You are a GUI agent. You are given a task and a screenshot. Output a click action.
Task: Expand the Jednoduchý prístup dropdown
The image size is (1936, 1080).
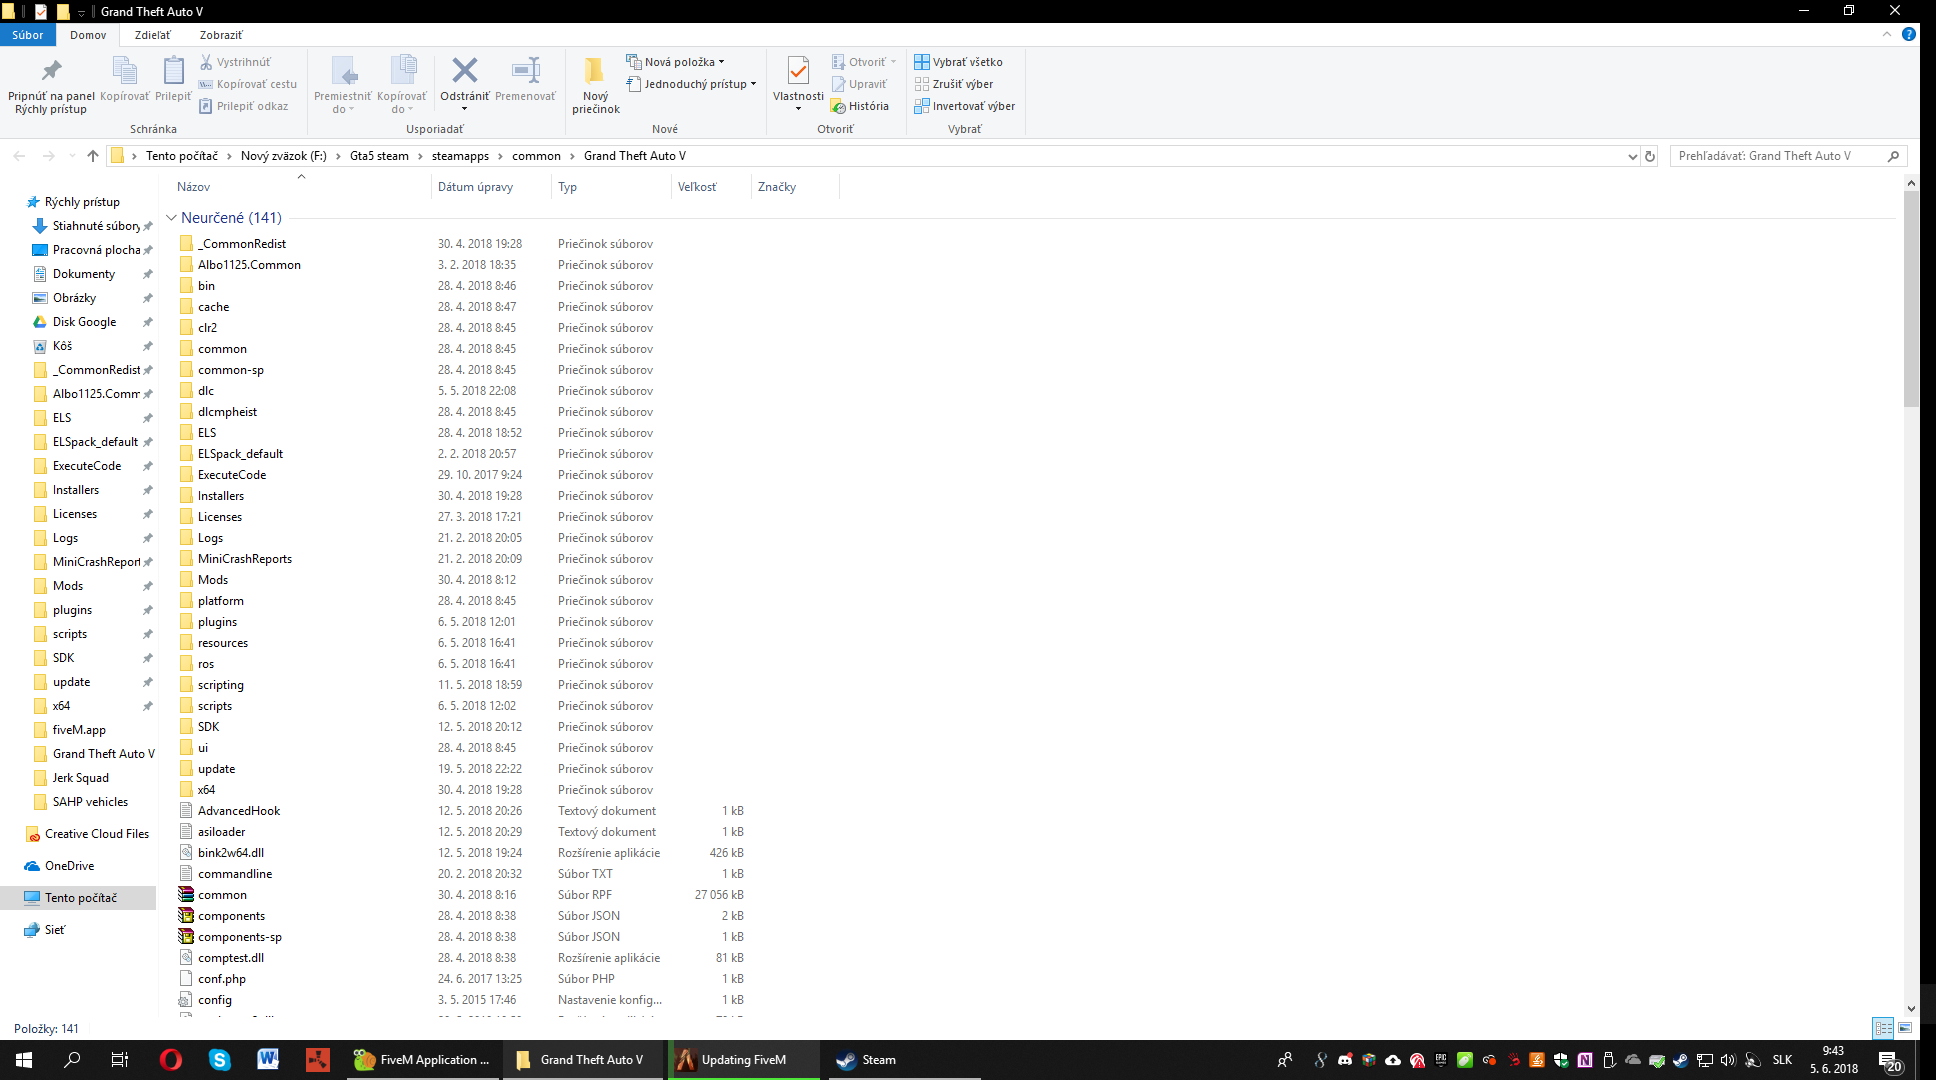(691, 84)
